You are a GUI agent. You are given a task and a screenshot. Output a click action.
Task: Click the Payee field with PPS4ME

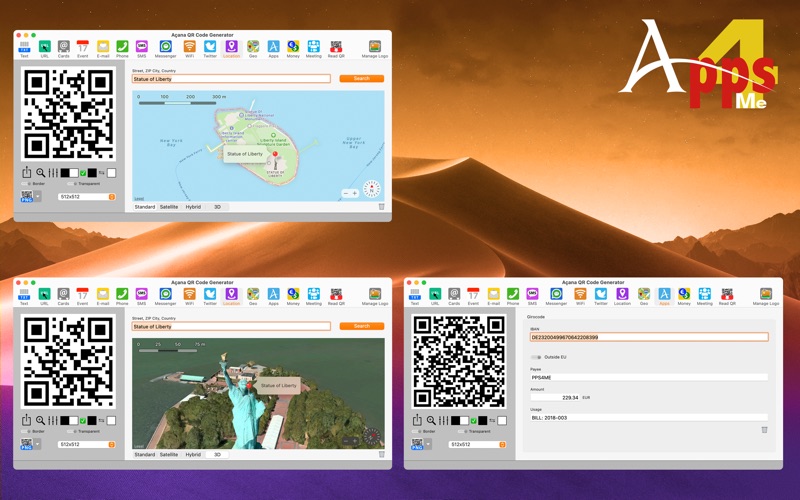click(x=649, y=378)
